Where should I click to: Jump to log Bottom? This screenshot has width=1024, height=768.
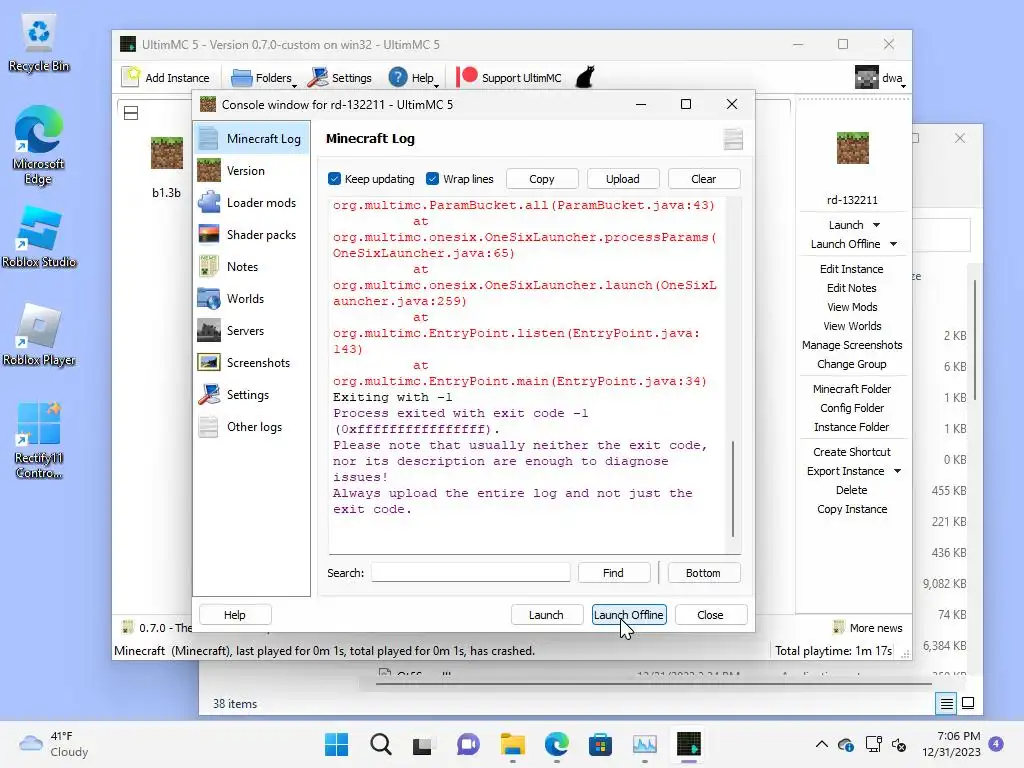click(703, 573)
